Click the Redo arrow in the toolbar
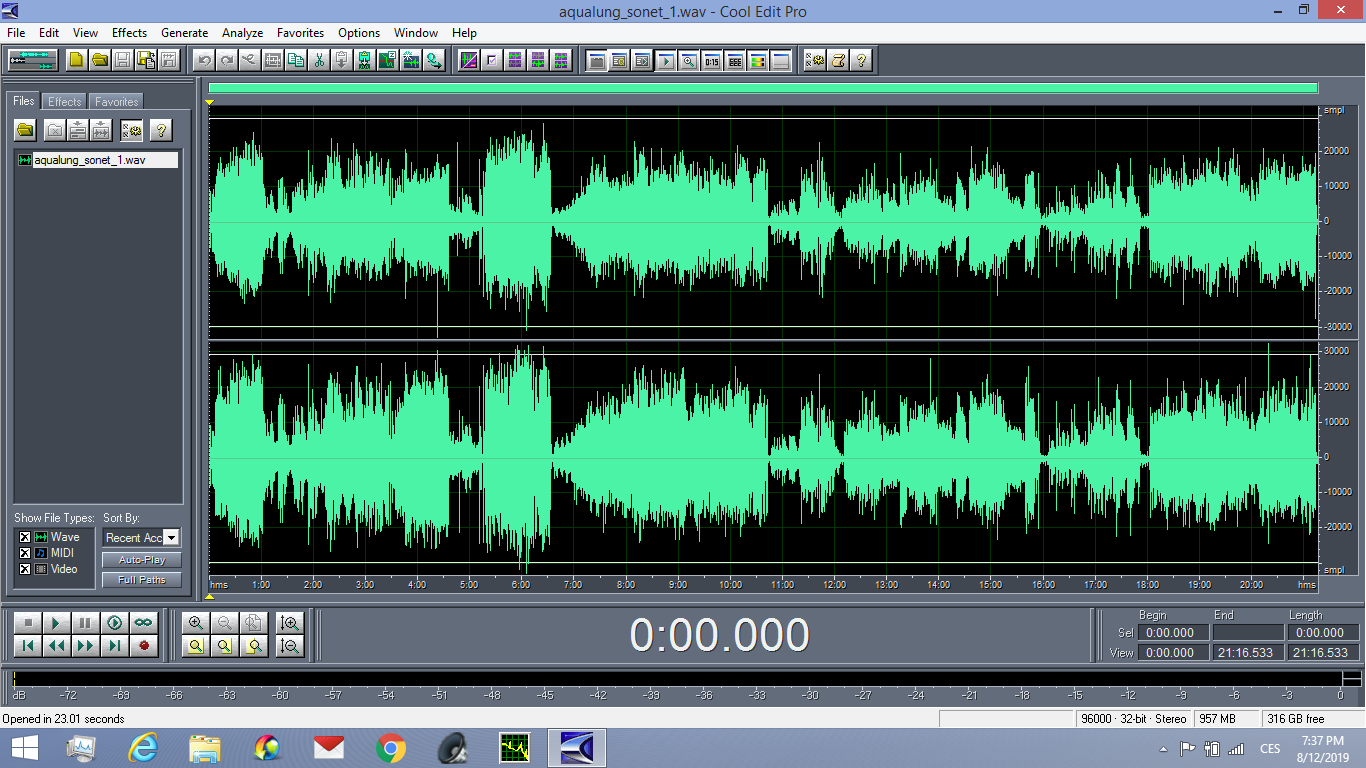 (x=227, y=60)
